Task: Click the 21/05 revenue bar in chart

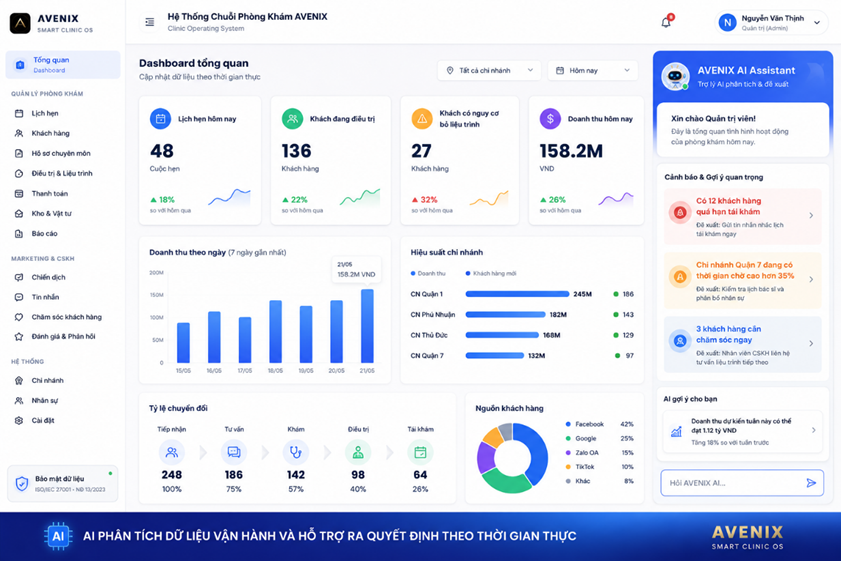Action: pyautogui.click(x=367, y=326)
